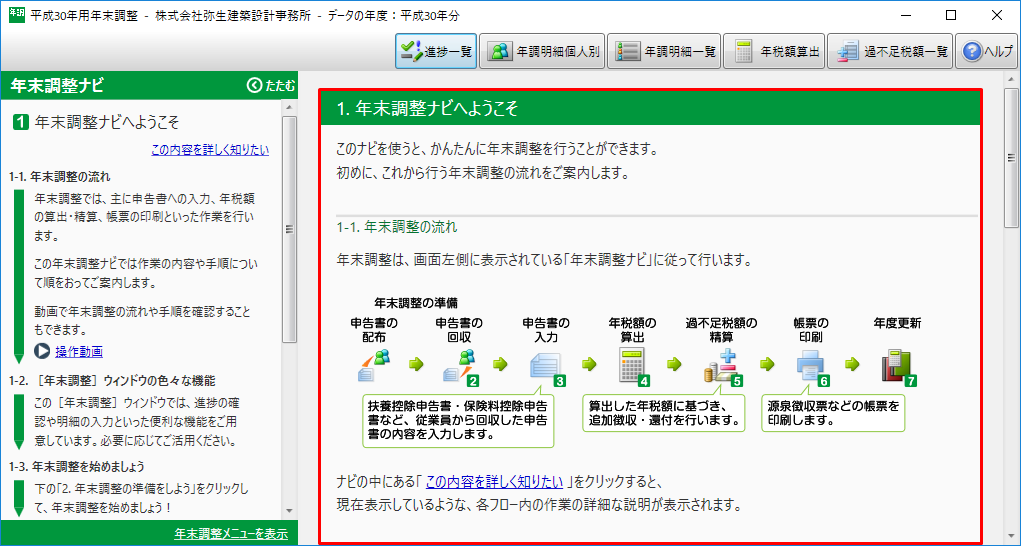Screen dimensions: 1021x546
Task: Click the 年税額の算出 step 4 calculator icon
Action: (632, 366)
